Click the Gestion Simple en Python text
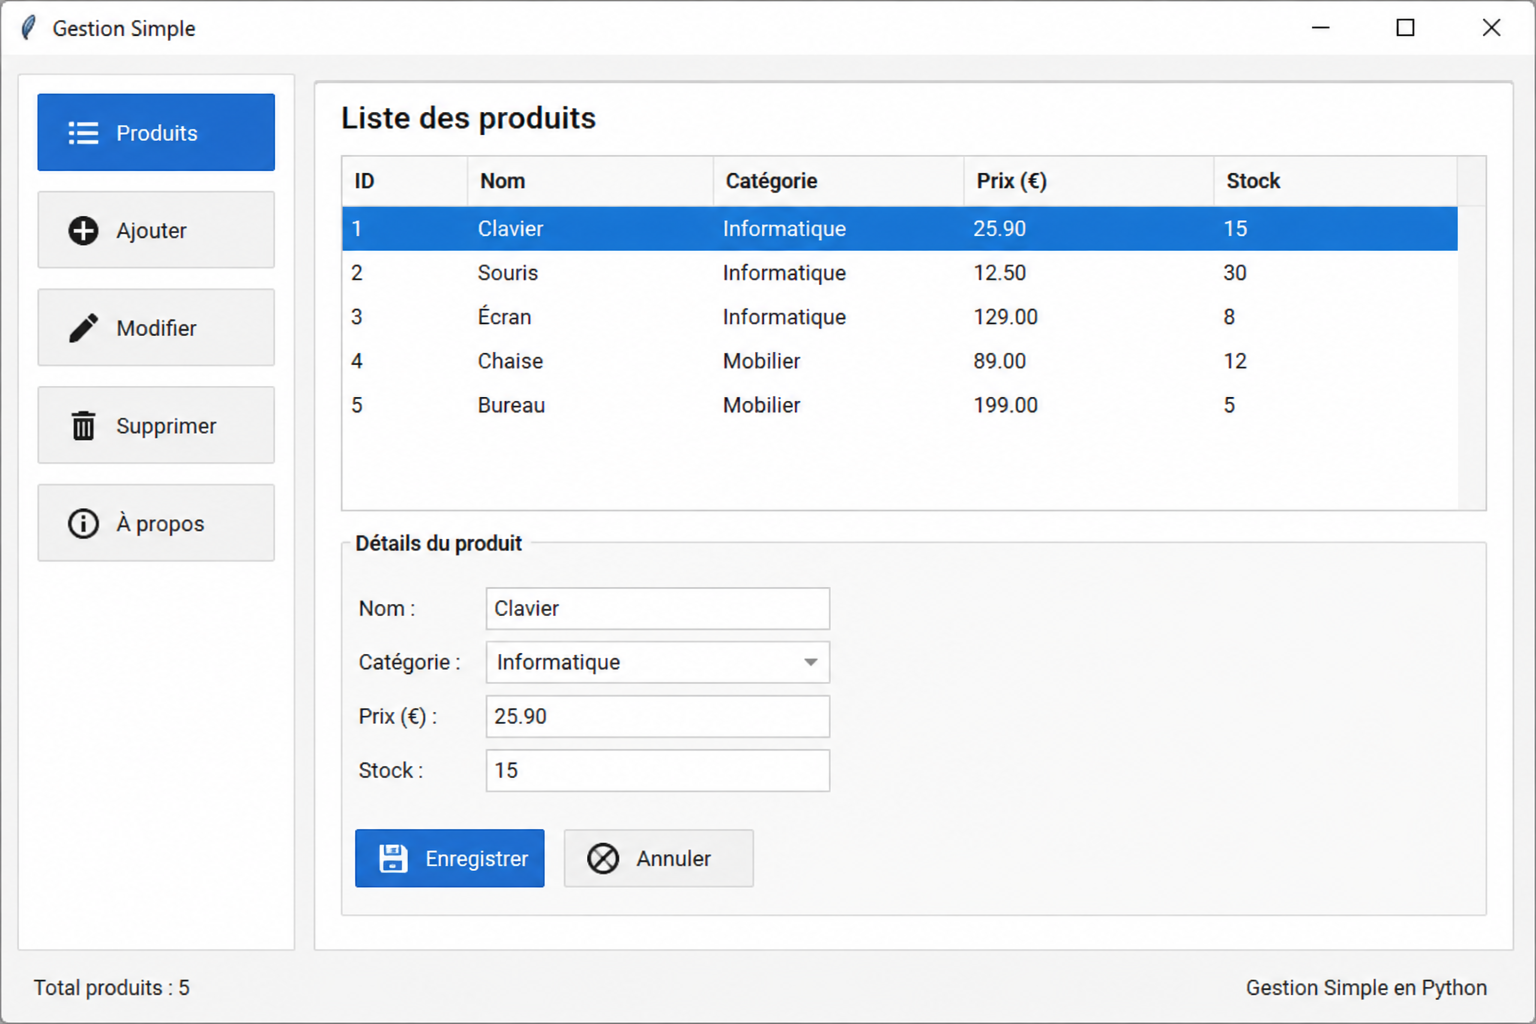1536x1024 pixels. pos(1366,988)
